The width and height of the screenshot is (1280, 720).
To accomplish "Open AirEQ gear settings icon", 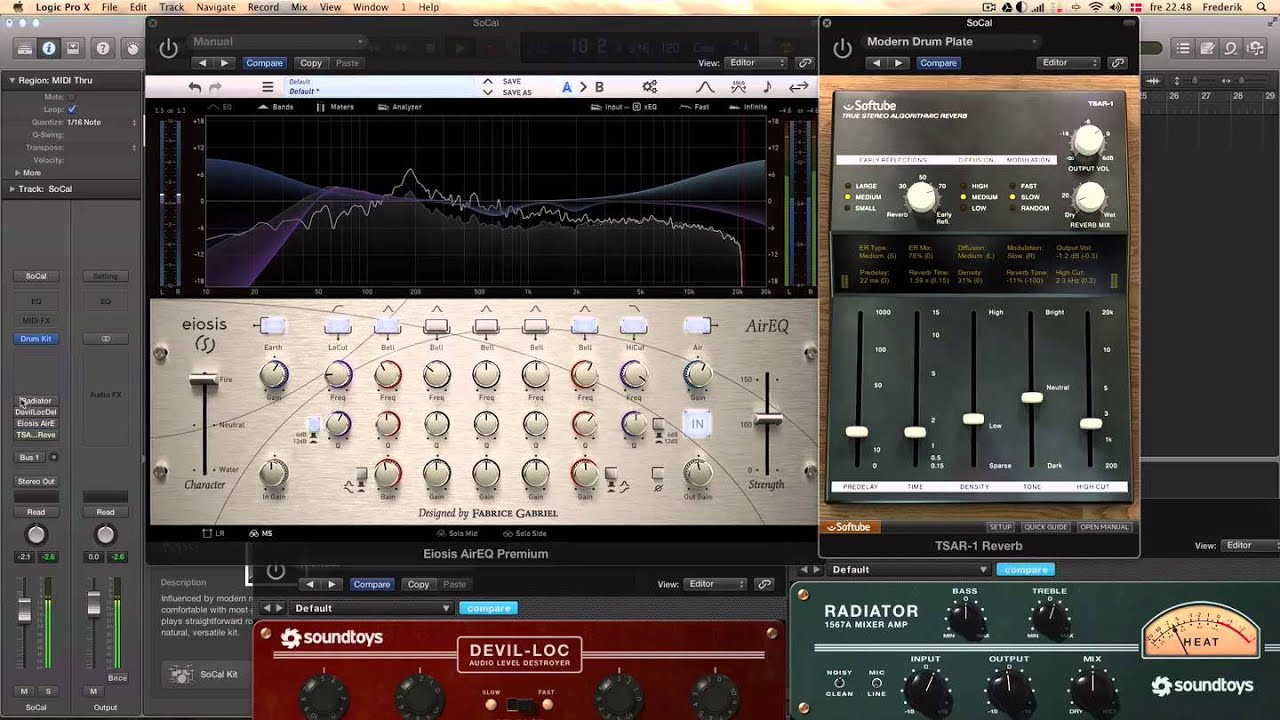I will [x=649, y=87].
